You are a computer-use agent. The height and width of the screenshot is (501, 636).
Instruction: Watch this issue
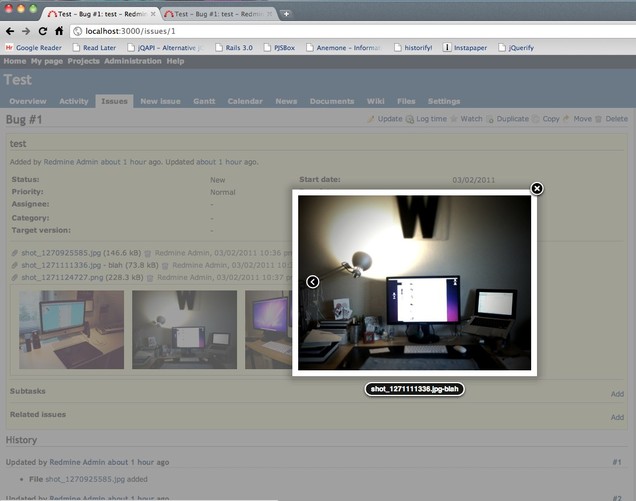pos(466,119)
